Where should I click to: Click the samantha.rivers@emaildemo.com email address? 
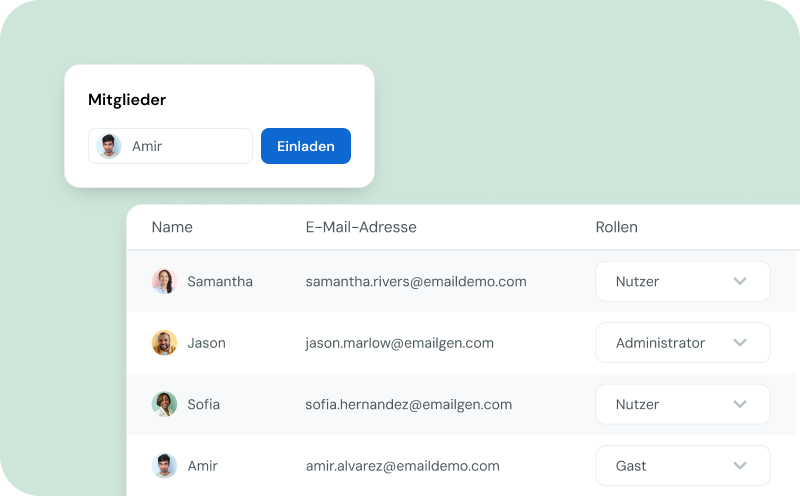[416, 282]
